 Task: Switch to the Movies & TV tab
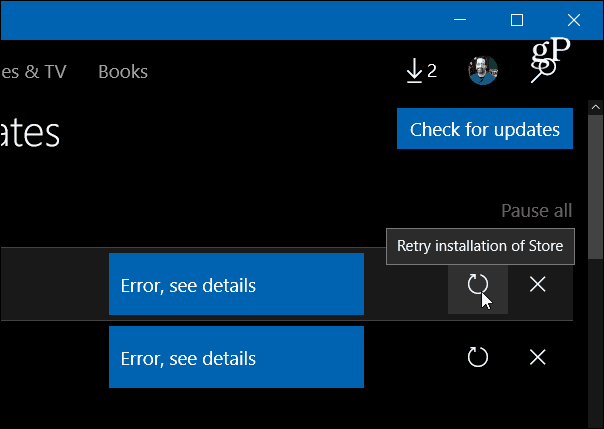click(x=33, y=72)
